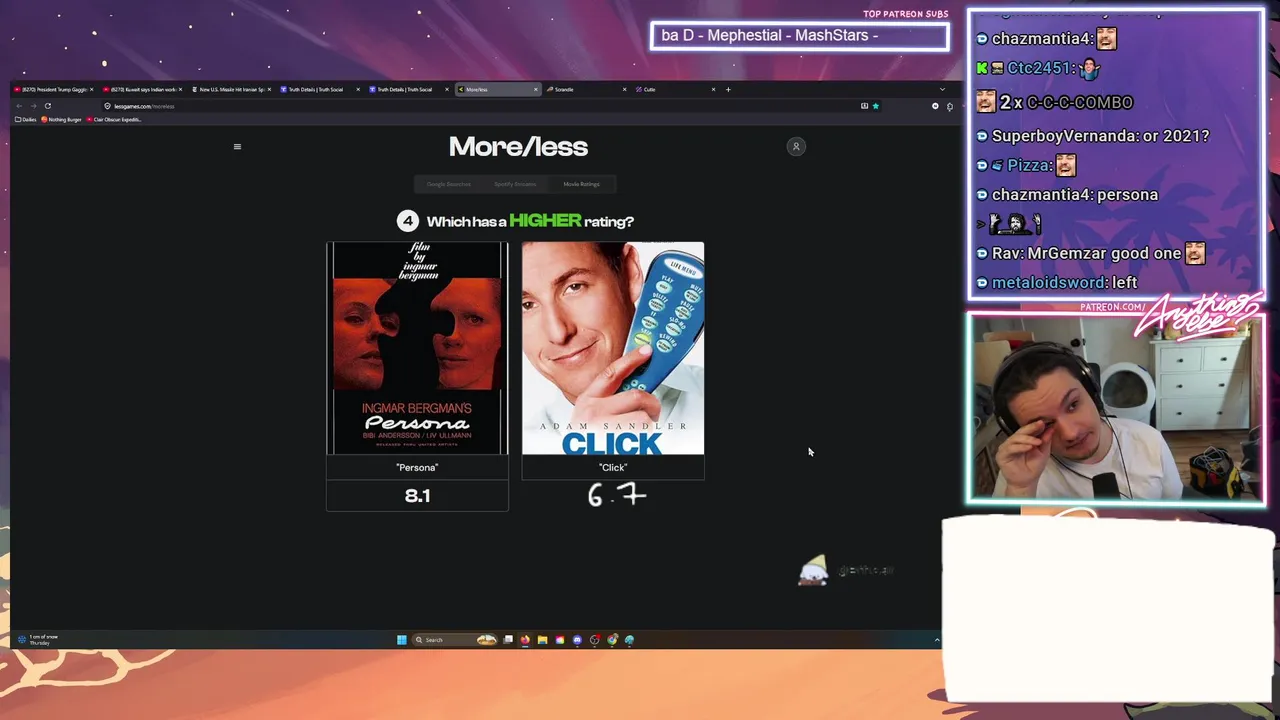Reload the current page
This screenshot has width=1280, height=720.
47,106
